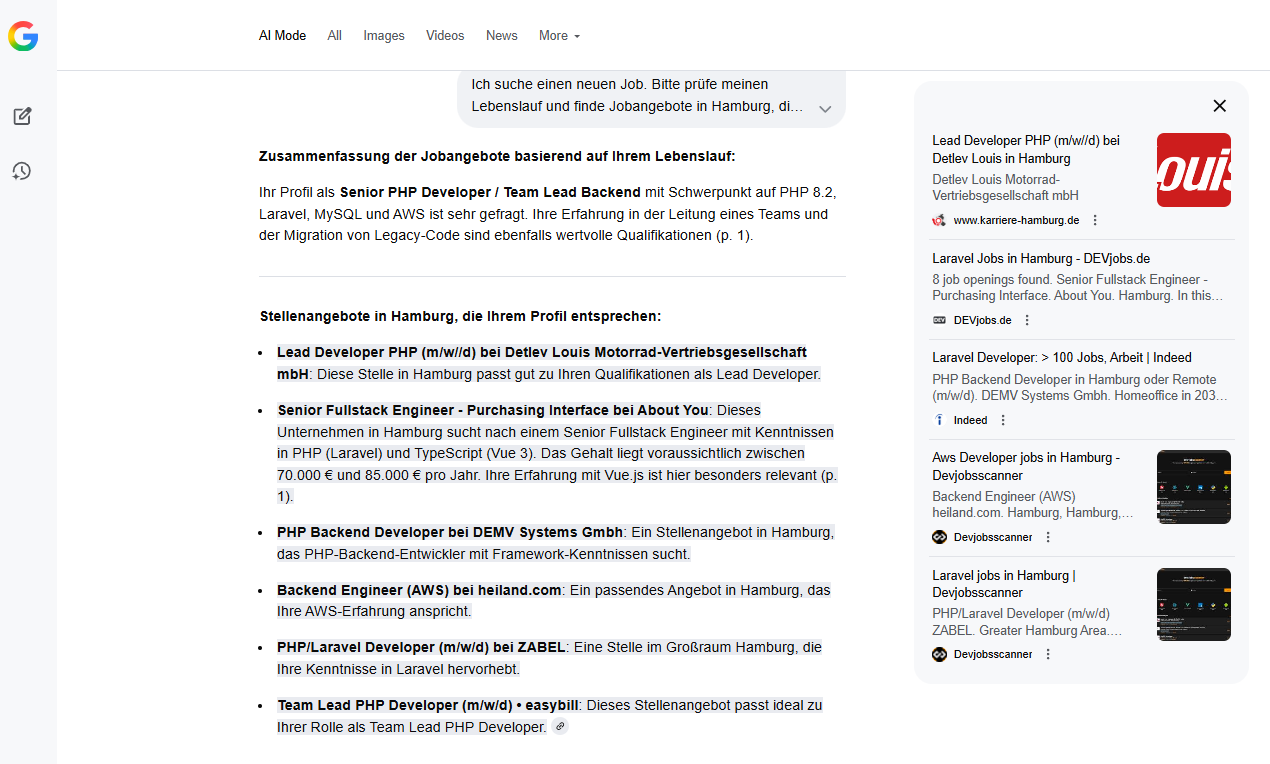Image resolution: width=1270 pixels, height=764 pixels.
Task: Open options for Aws Developer Devjobsscanner source
Action: [1048, 537]
